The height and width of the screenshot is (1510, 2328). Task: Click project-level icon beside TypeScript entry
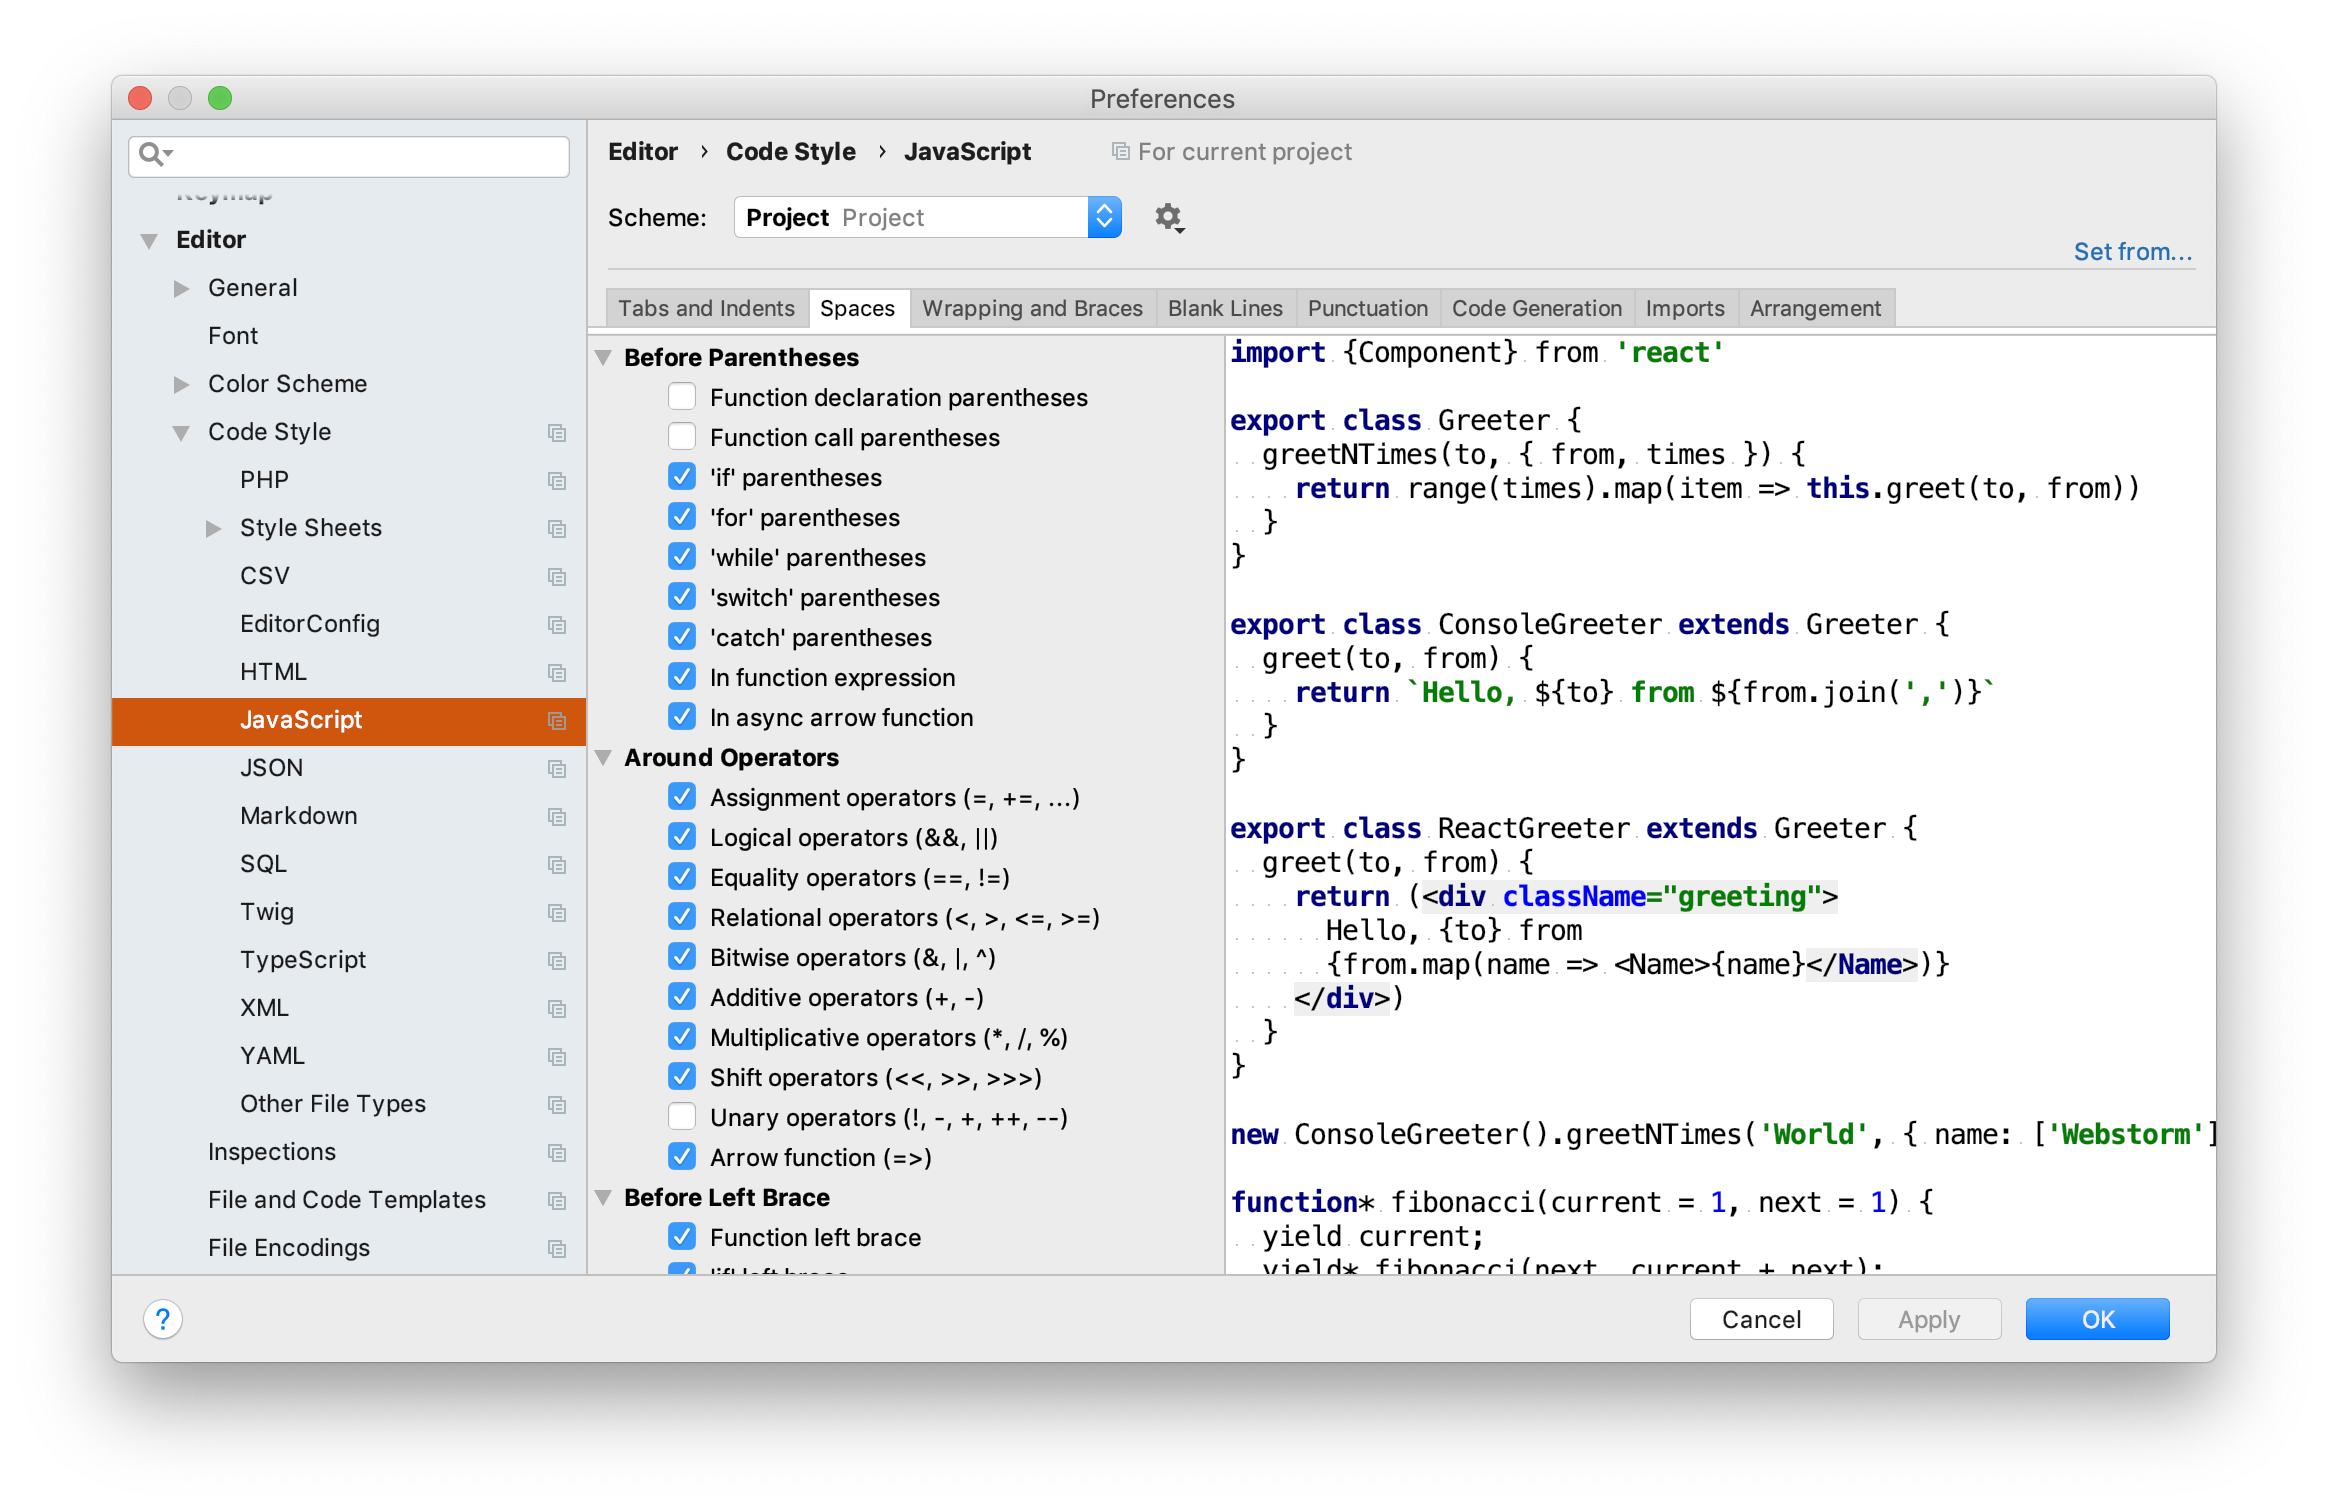[x=557, y=961]
